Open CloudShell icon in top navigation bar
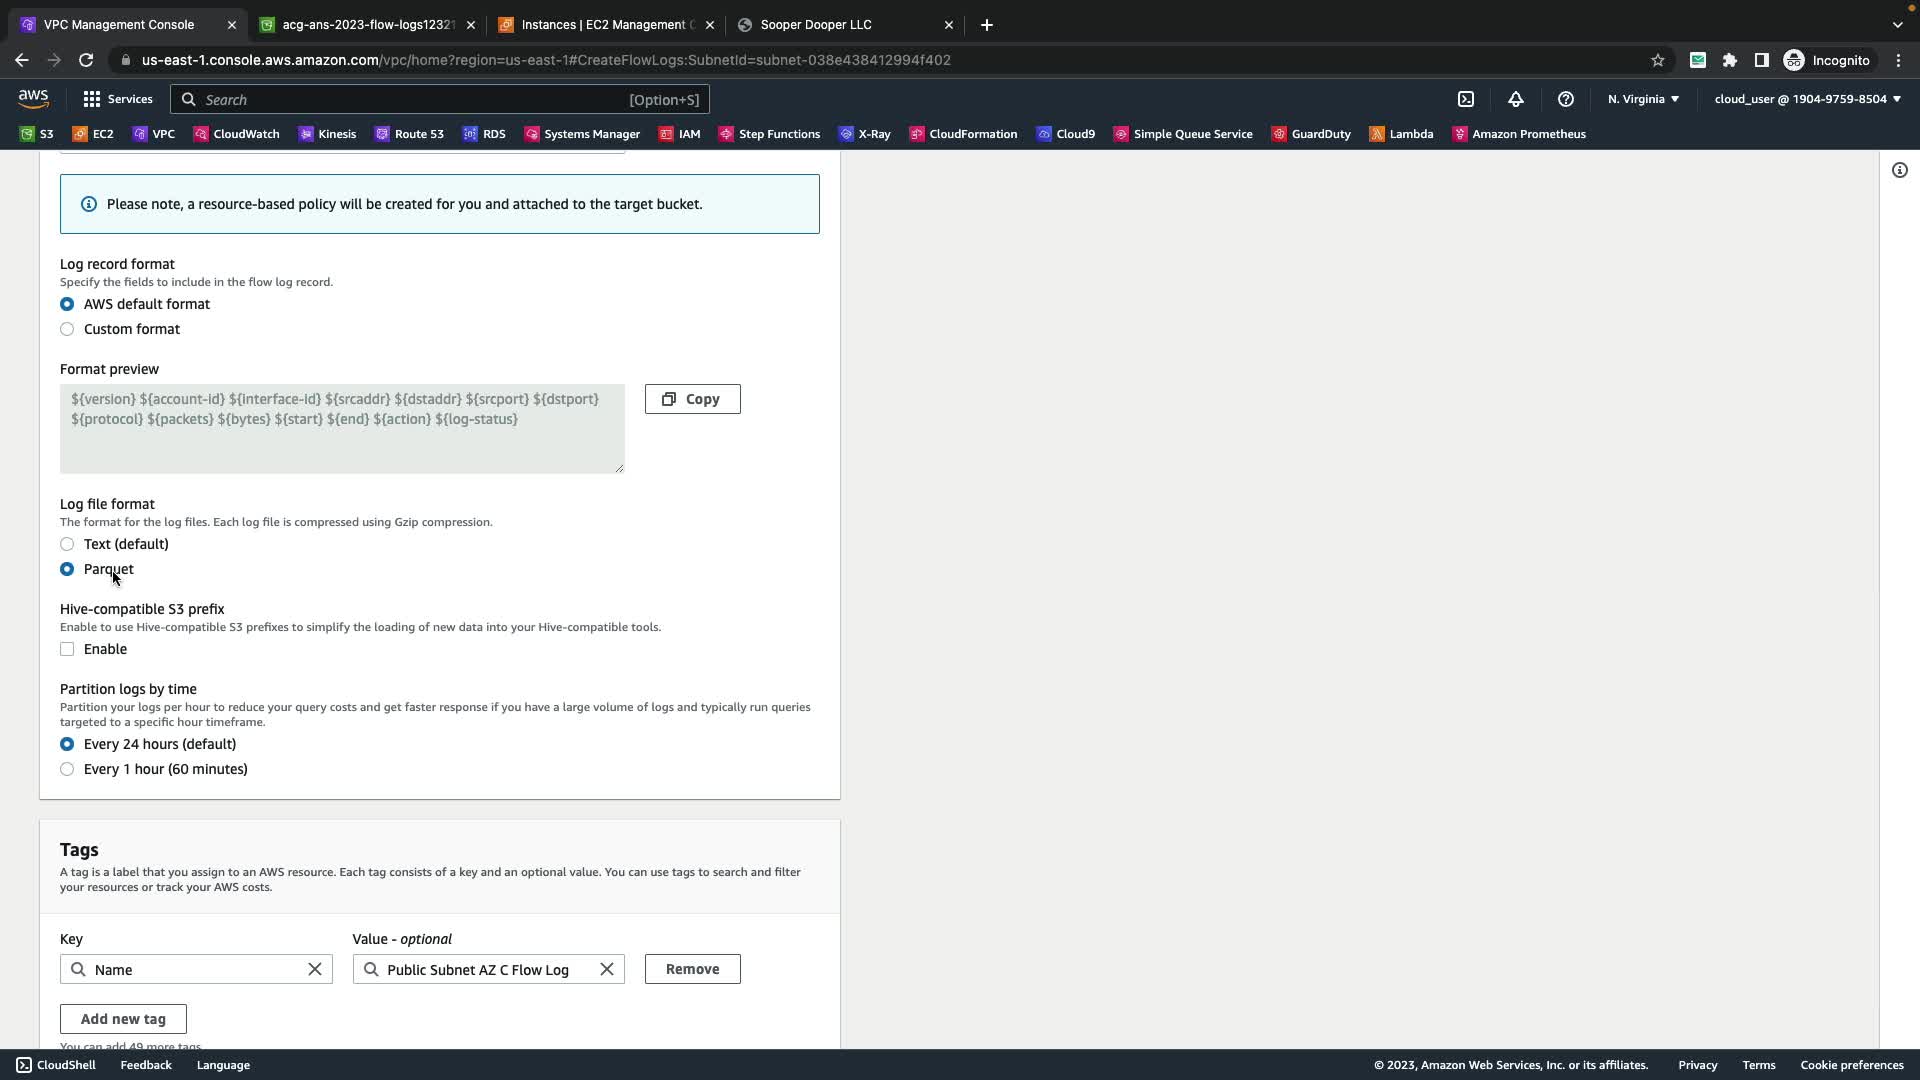The width and height of the screenshot is (1920, 1080). click(1465, 99)
